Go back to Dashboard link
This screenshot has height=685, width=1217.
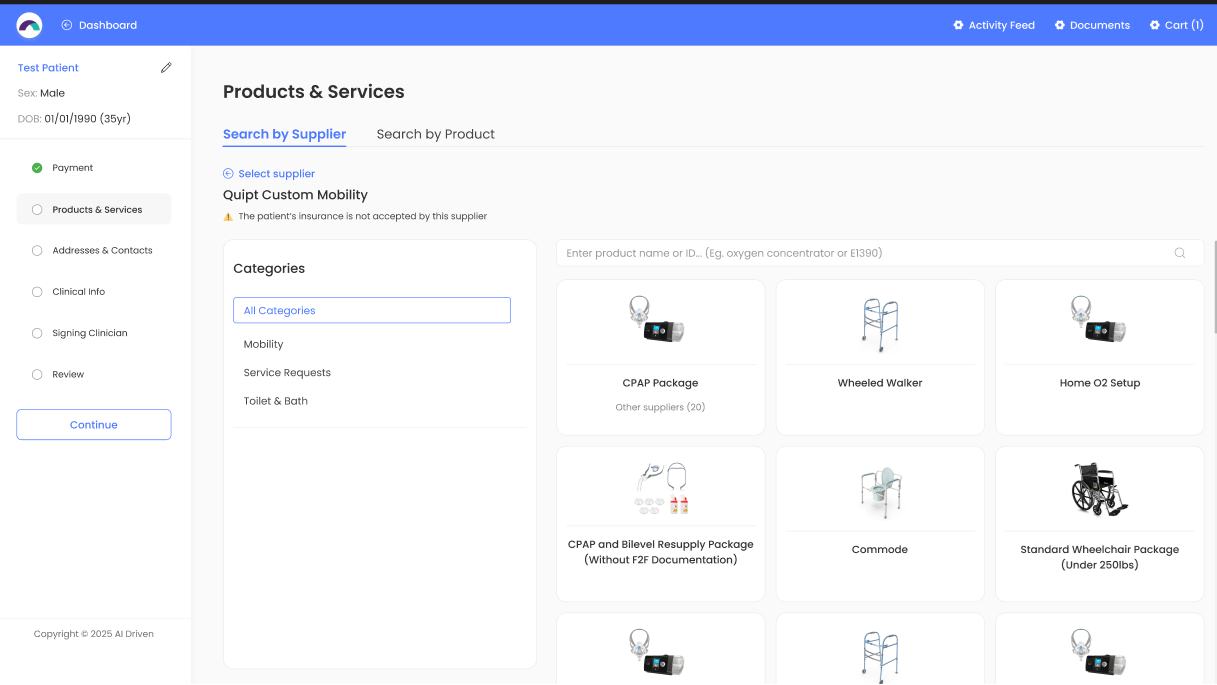pos(108,25)
